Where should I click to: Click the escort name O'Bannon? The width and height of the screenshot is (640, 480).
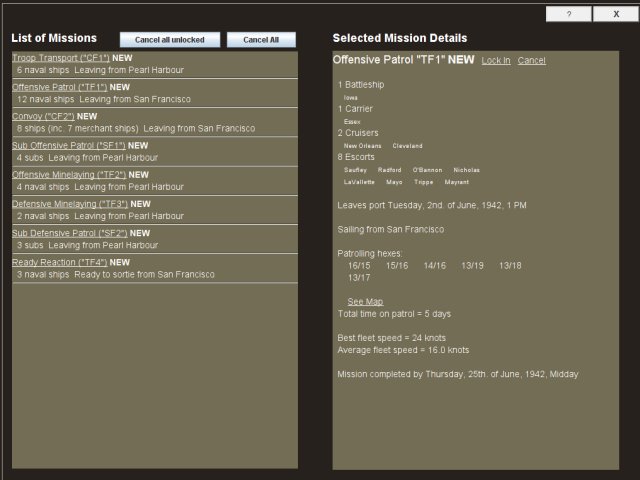pos(427,170)
